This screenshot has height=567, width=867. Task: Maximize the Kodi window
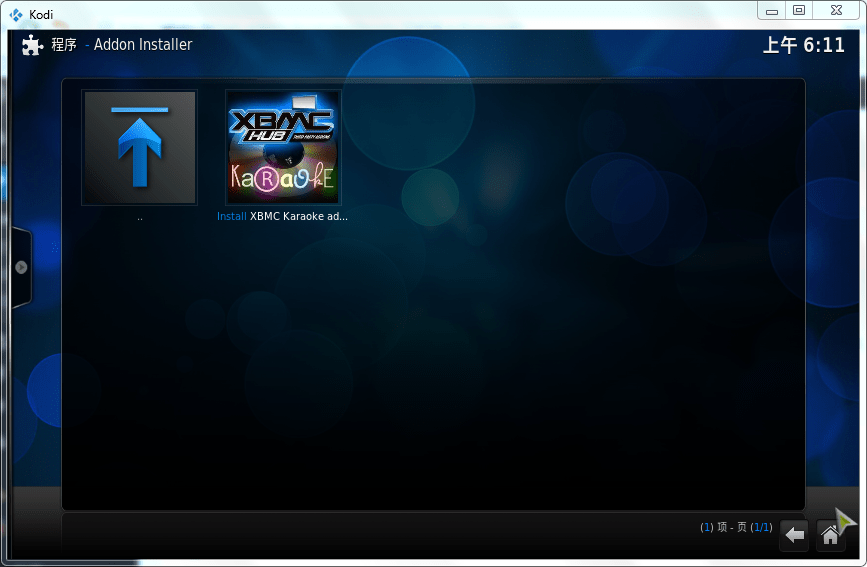[798, 10]
